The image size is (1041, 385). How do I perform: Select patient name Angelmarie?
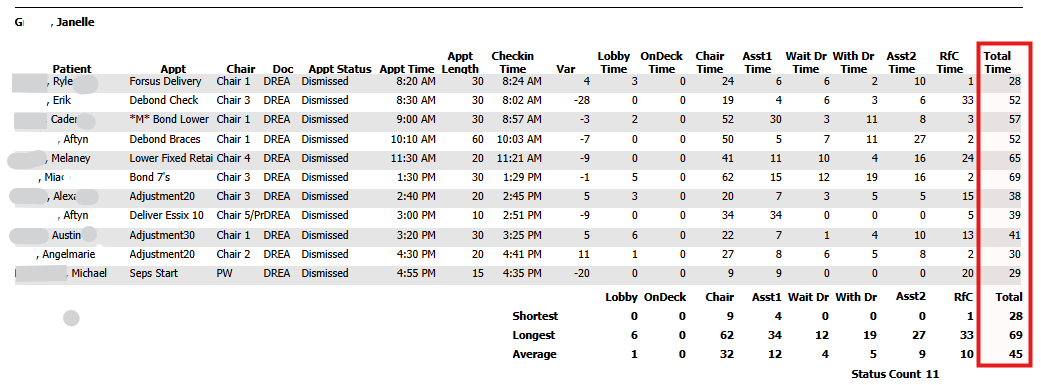click(68, 254)
